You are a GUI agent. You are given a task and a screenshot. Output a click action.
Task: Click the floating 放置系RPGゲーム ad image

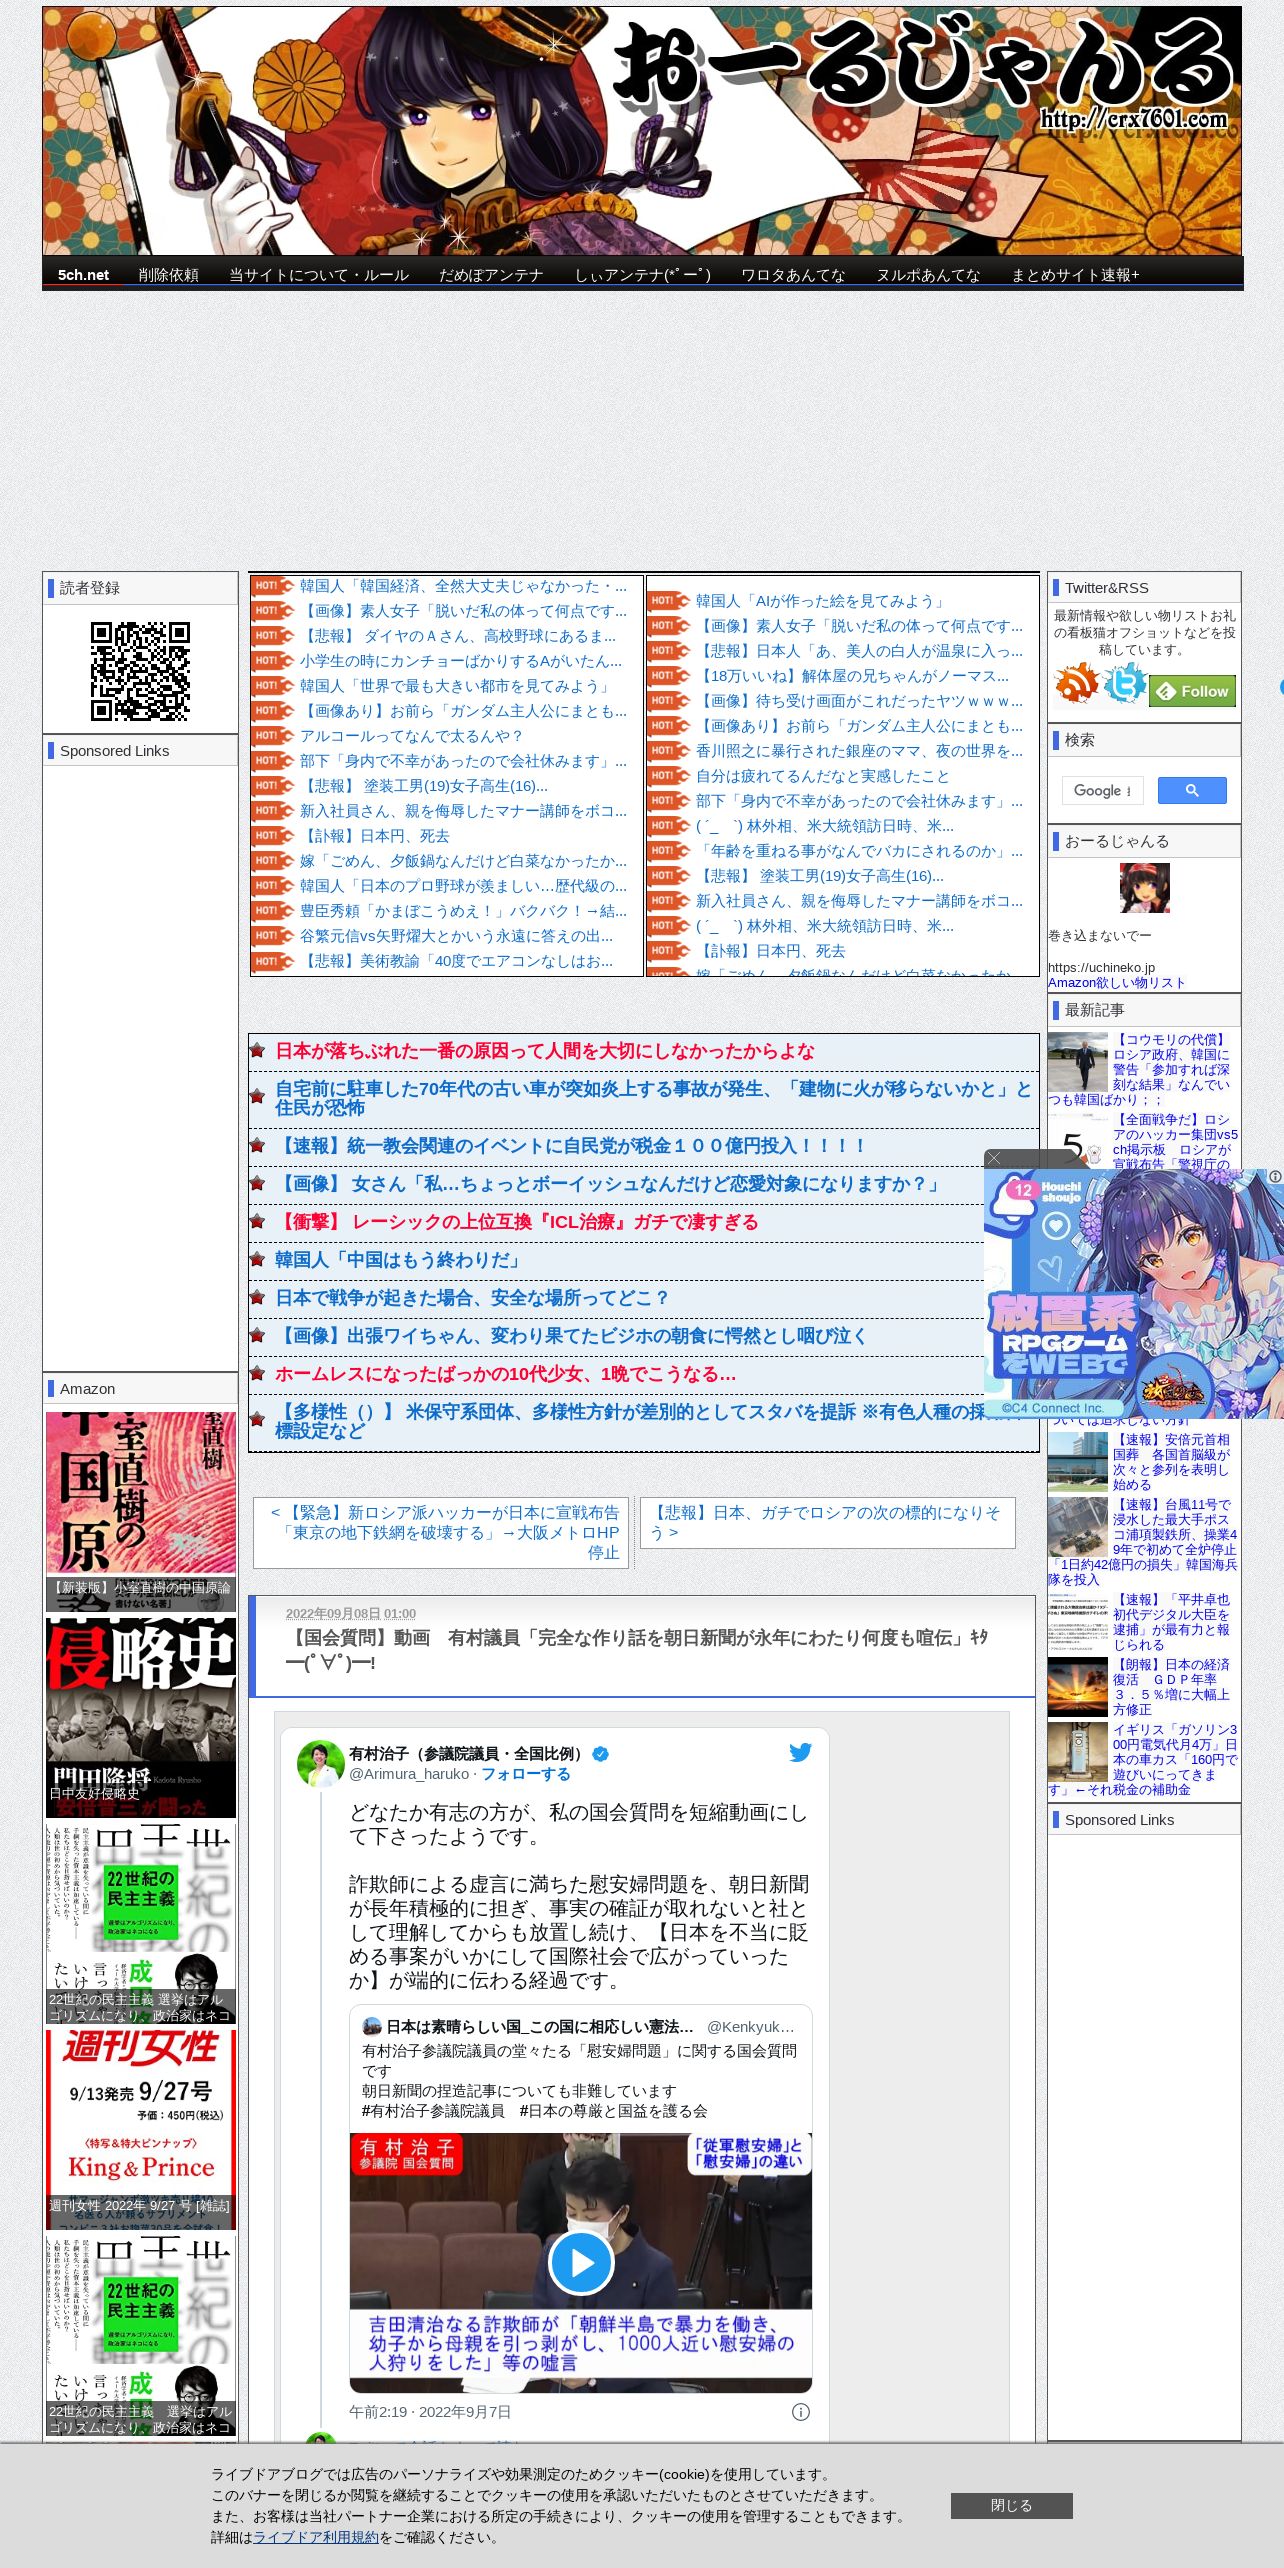click(1134, 1294)
